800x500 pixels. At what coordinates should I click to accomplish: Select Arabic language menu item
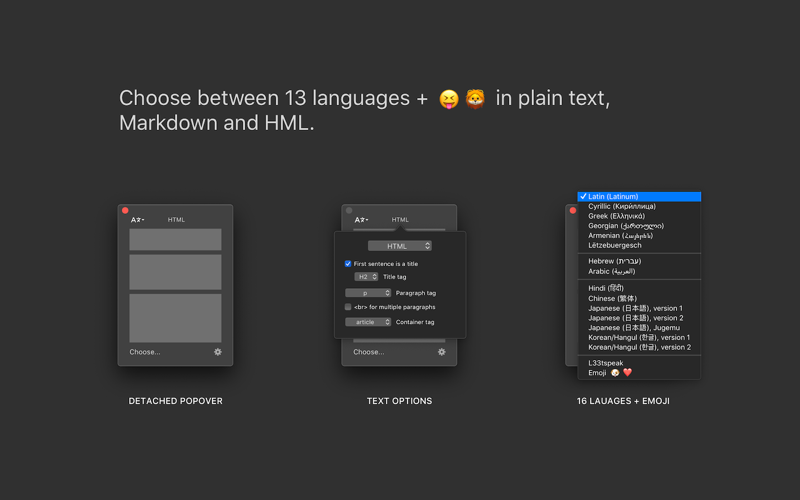(x=639, y=271)
